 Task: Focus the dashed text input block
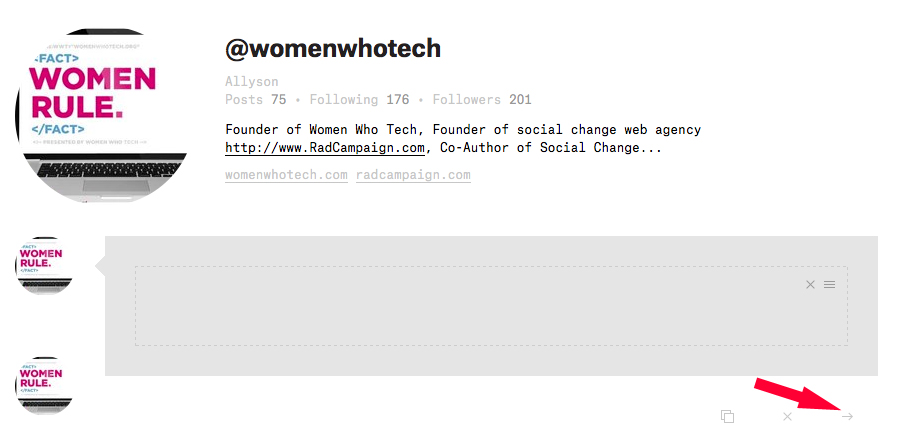(491, 306)
